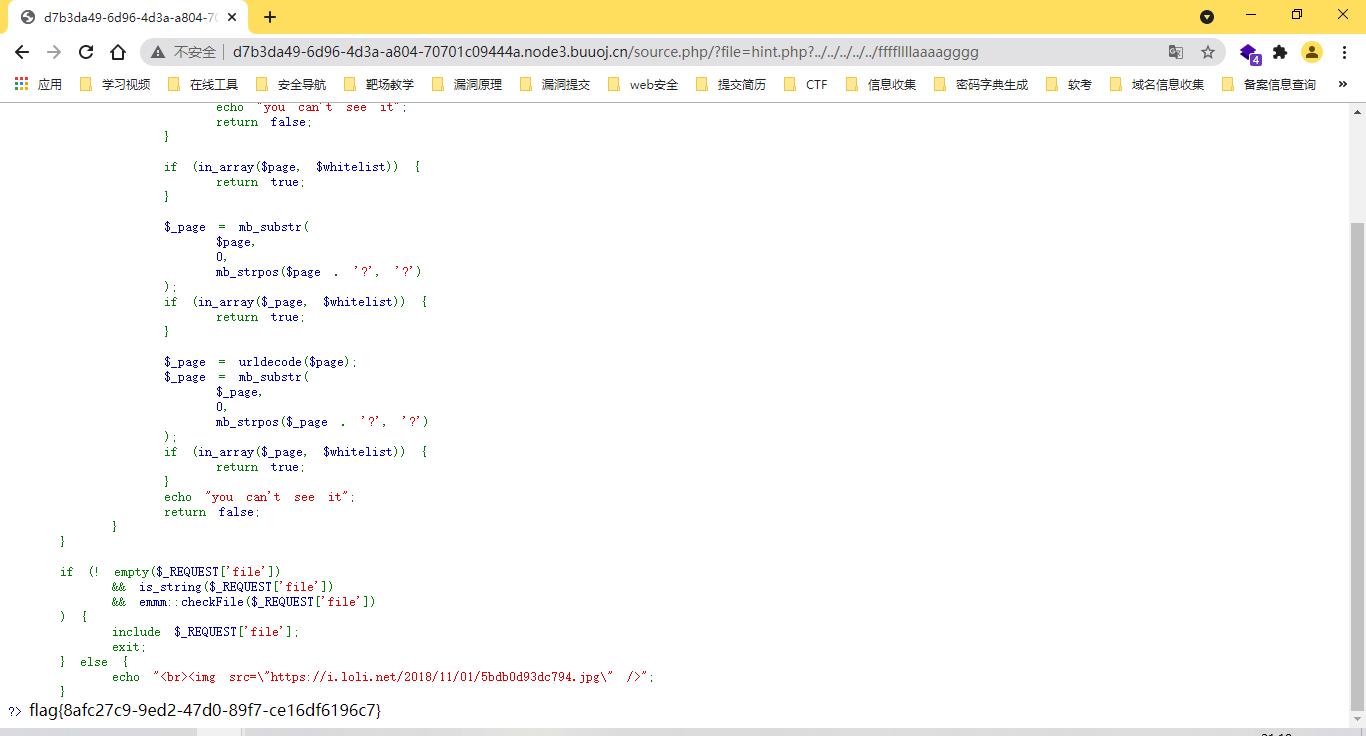
Task: Bookmark this page with the star
Action: [x=1207, y=52]
